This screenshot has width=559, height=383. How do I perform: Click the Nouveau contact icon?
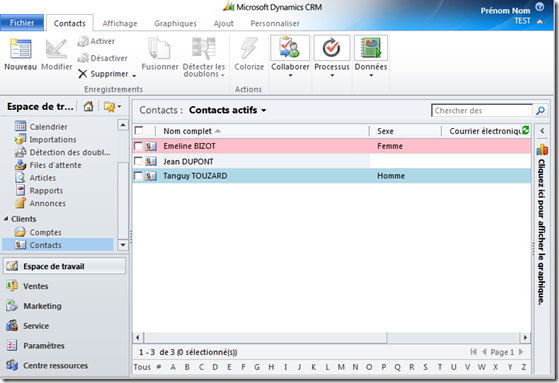pyautogui.click(x=20, y=48)
